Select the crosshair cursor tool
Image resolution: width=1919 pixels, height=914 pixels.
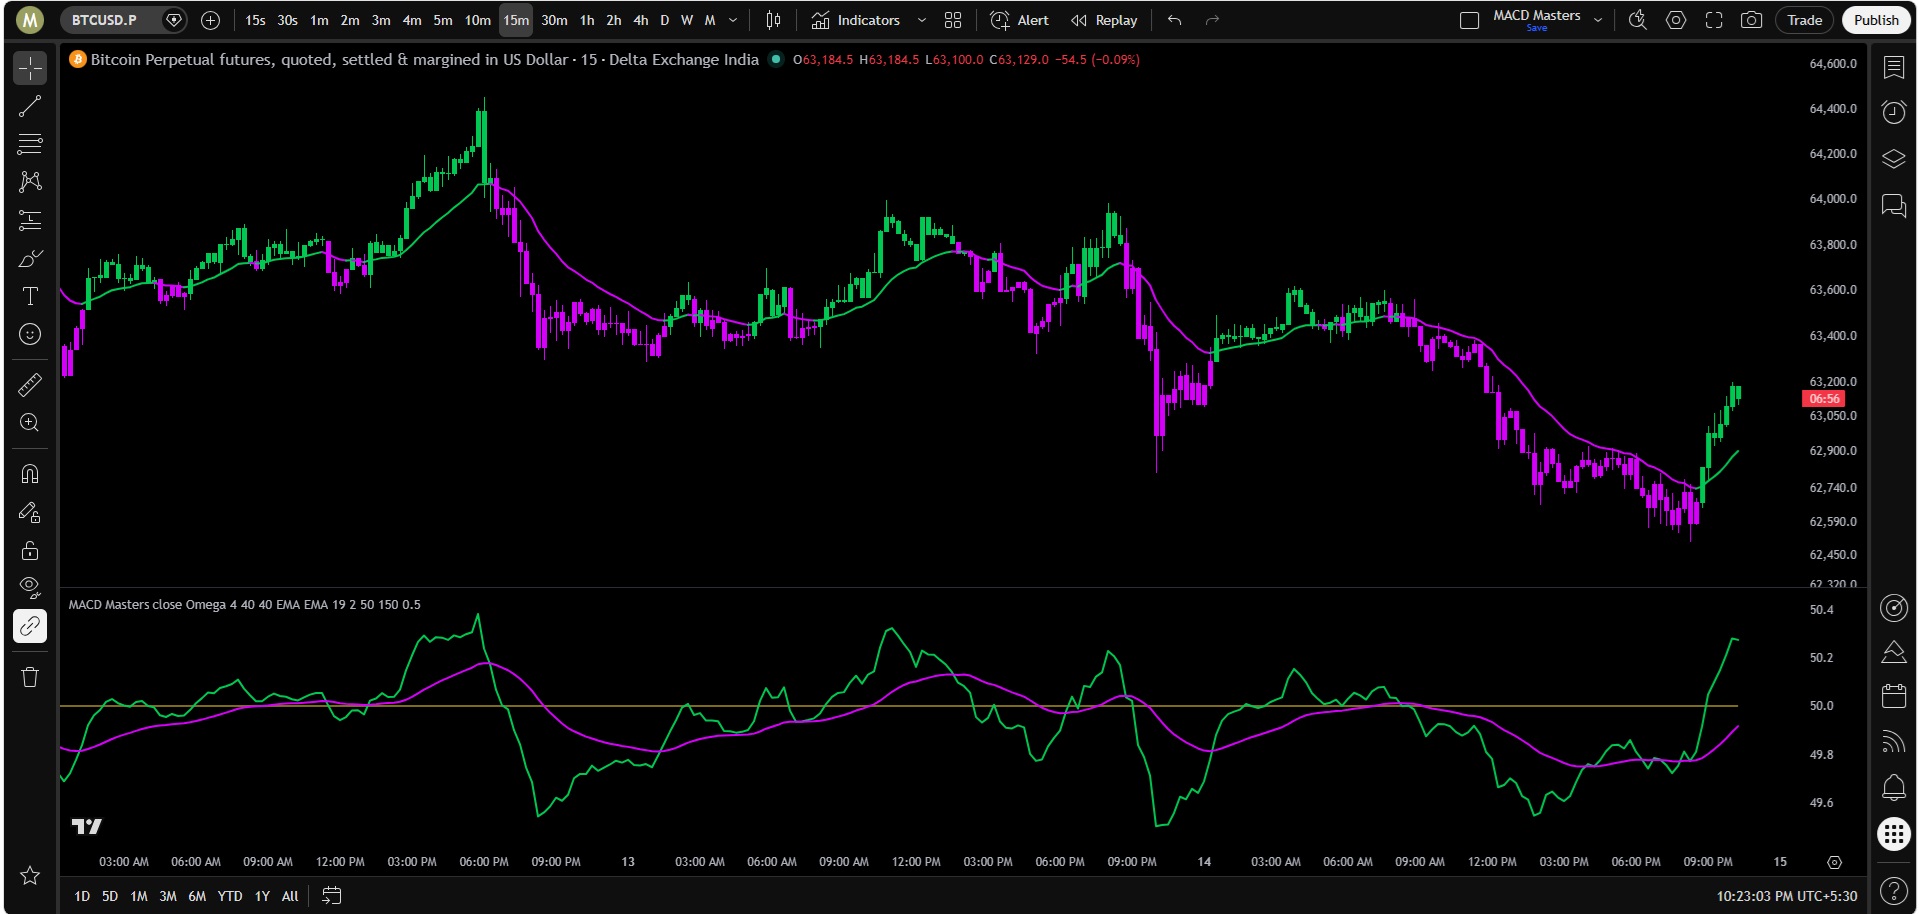[30, 68]
